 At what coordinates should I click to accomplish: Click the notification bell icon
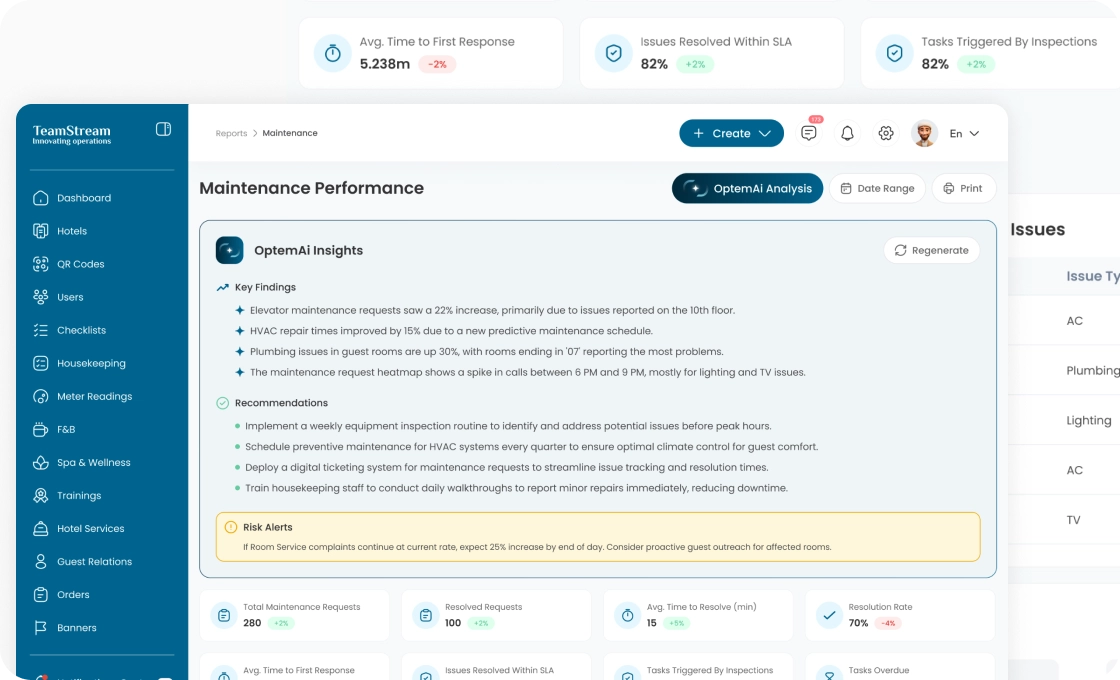(x=847, y=133)
